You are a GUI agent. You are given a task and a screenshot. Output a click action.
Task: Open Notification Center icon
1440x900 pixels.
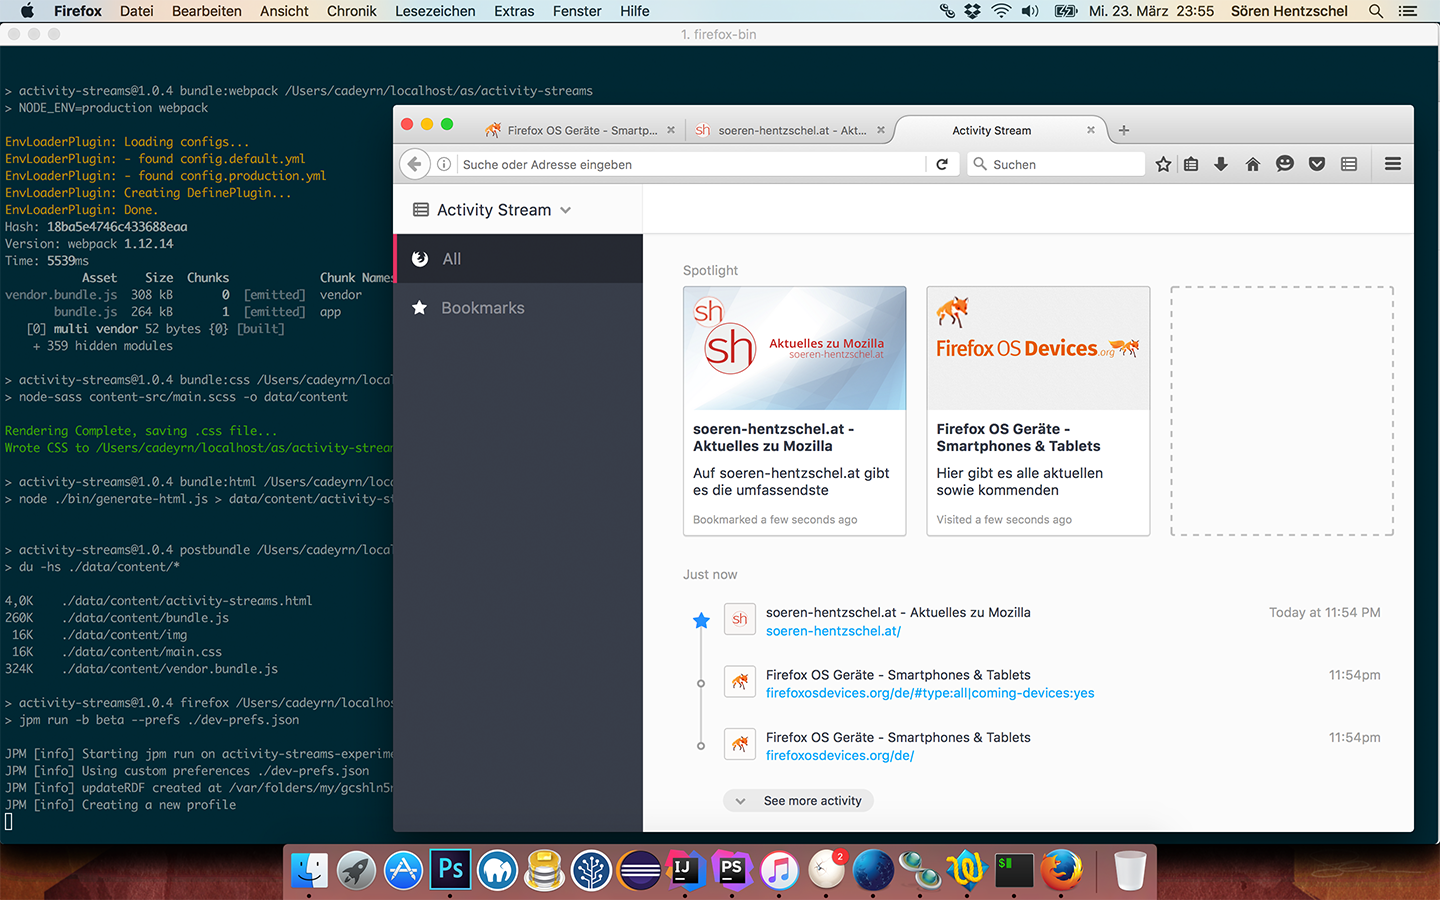point(1408,11)
